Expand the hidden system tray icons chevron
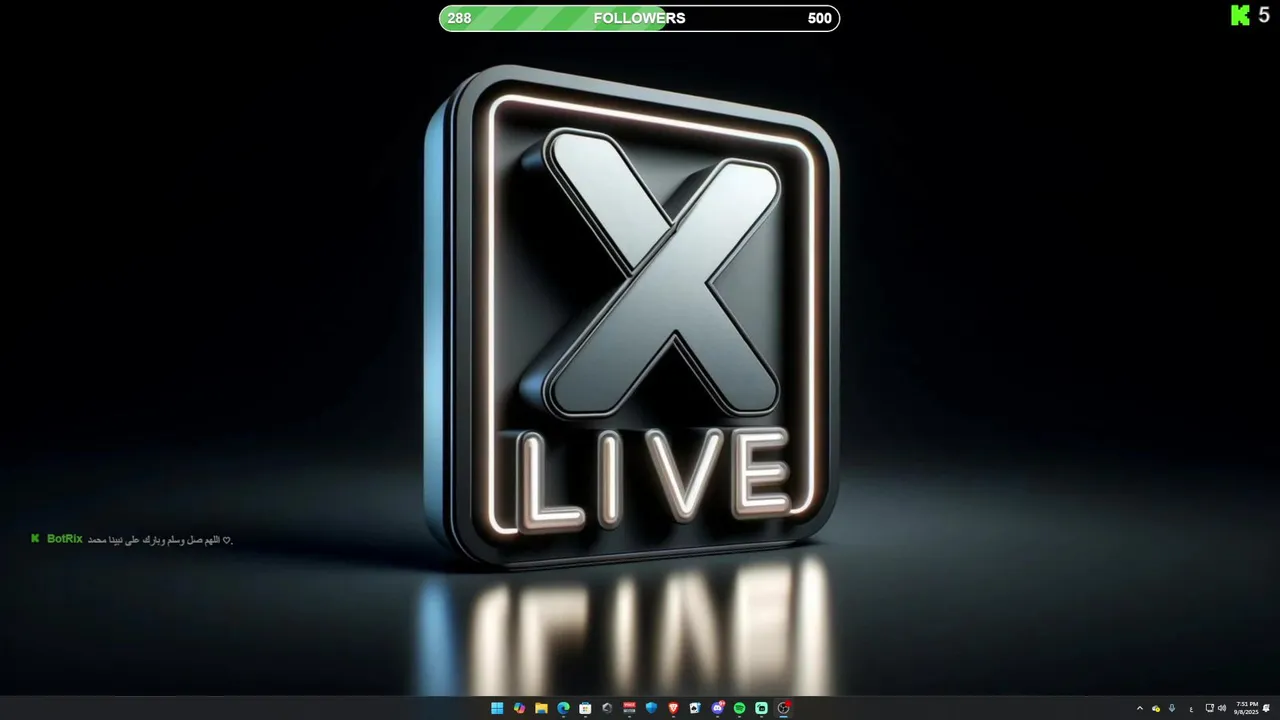 tap(1139, 708)
